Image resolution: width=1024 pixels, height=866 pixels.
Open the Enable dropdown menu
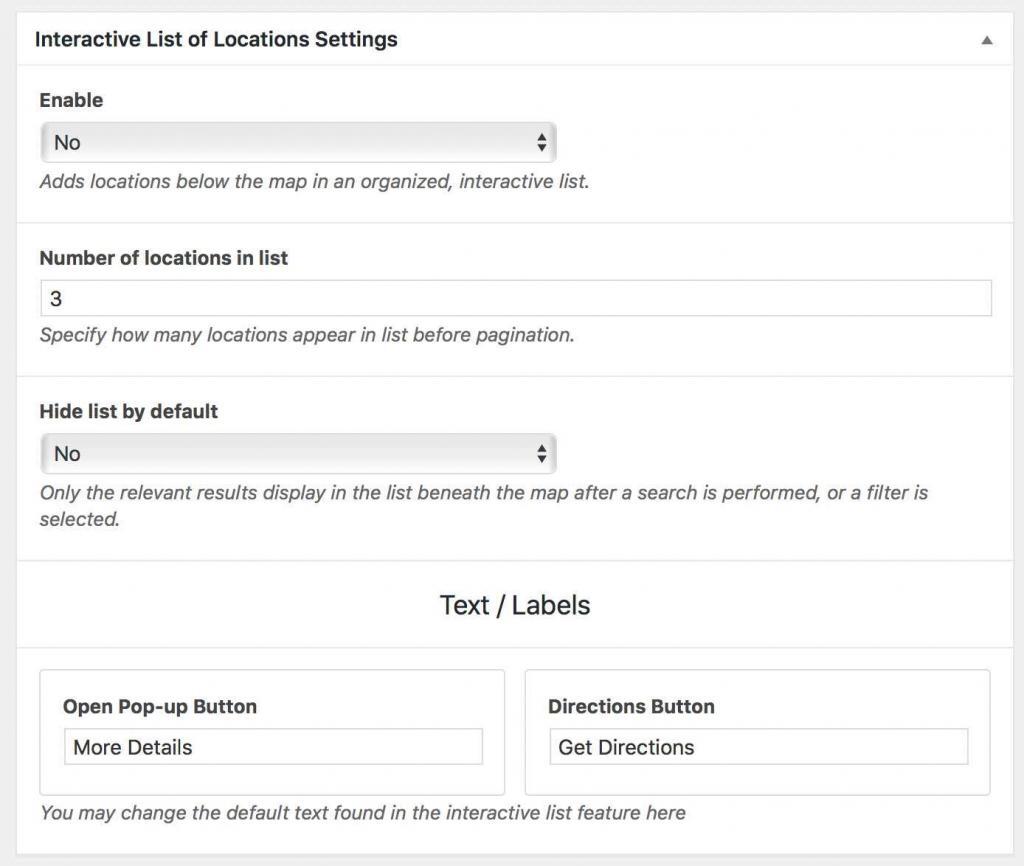pos(297,143)
